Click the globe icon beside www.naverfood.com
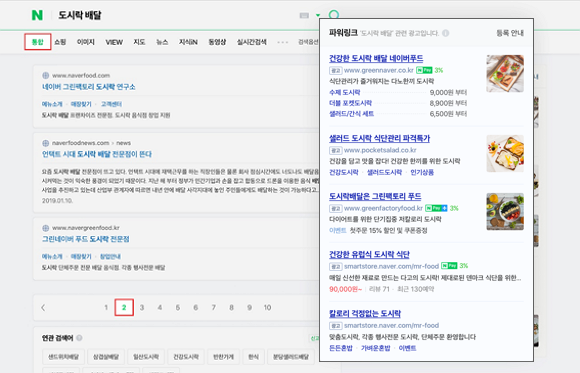Viewport: 580px width, 373px height. tap(45, 75)
